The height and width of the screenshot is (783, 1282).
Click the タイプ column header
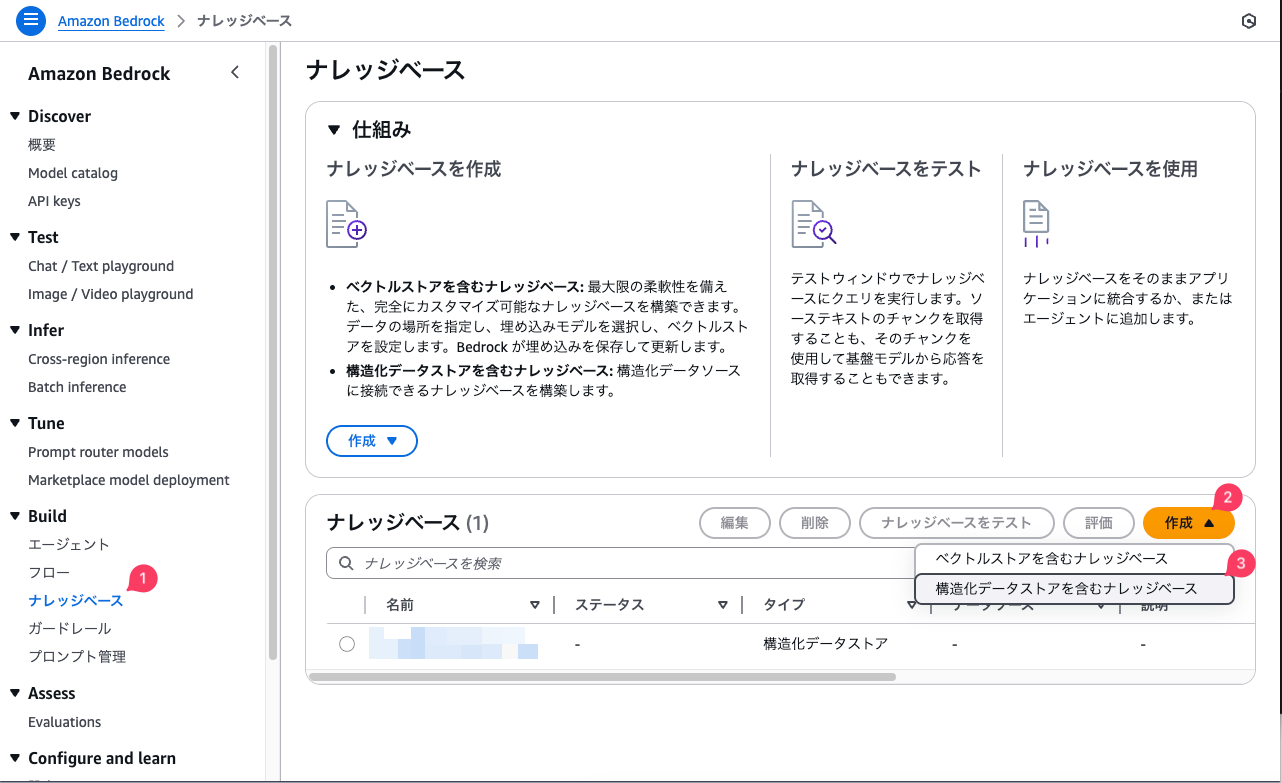point(784,605)
